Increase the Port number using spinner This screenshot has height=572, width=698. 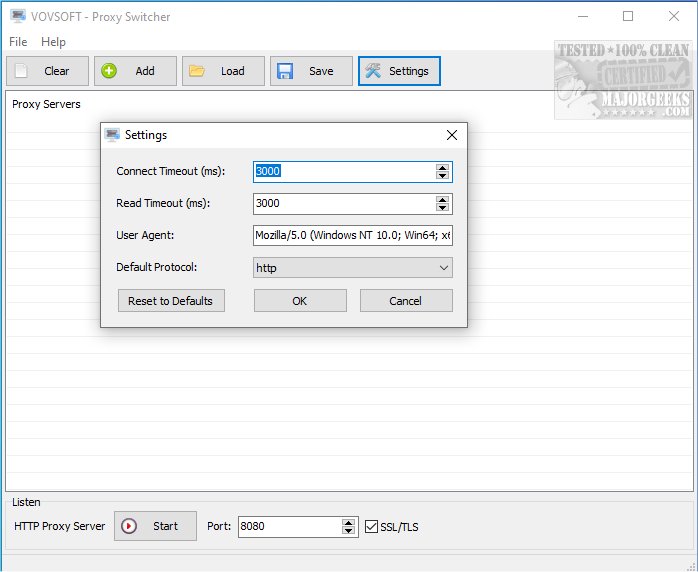tap(348, 522)
